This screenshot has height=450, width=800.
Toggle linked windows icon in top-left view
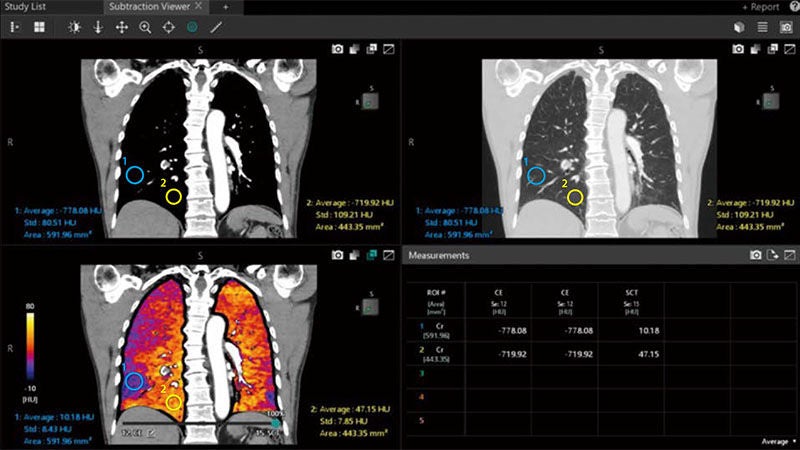pyautogui.click(x=371, y=49)
